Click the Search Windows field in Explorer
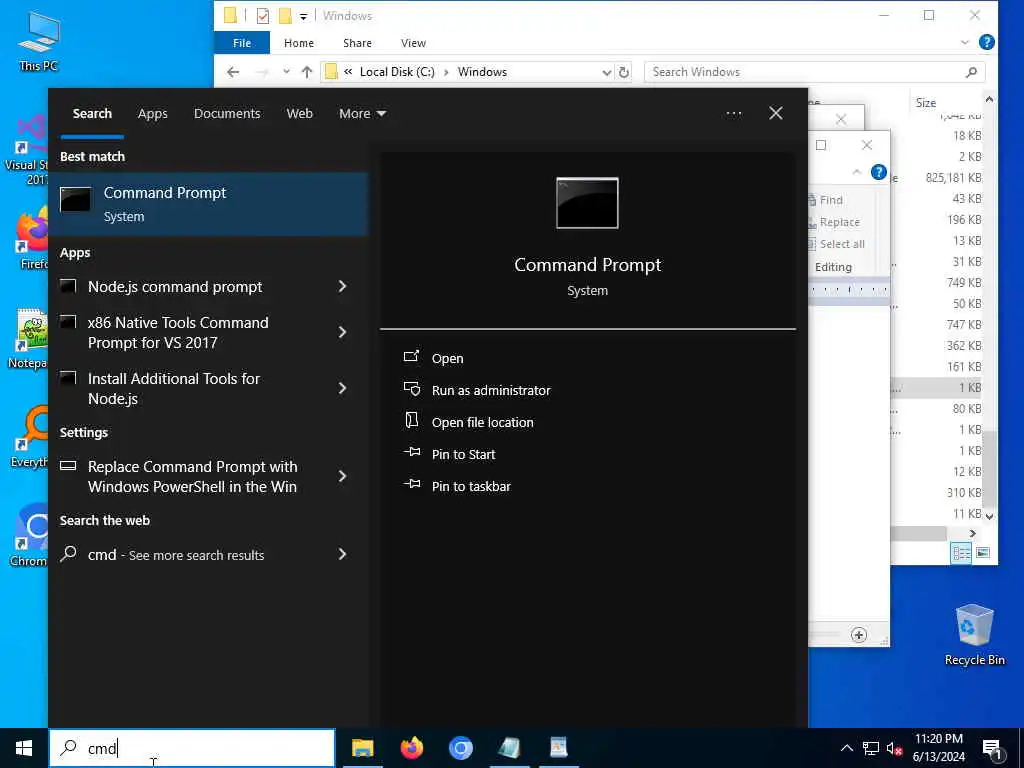Screen dimensions: 1024x768 pos(814,72)
